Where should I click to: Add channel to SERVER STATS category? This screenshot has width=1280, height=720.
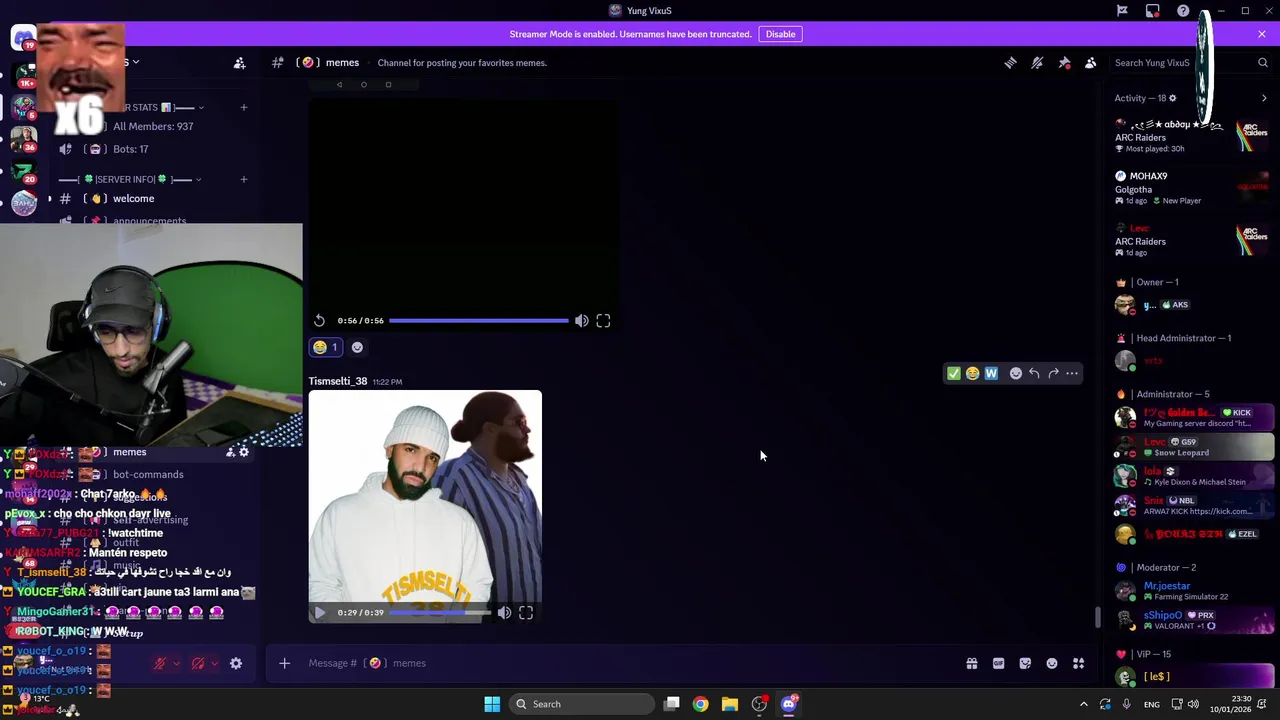tap(243, 107)
